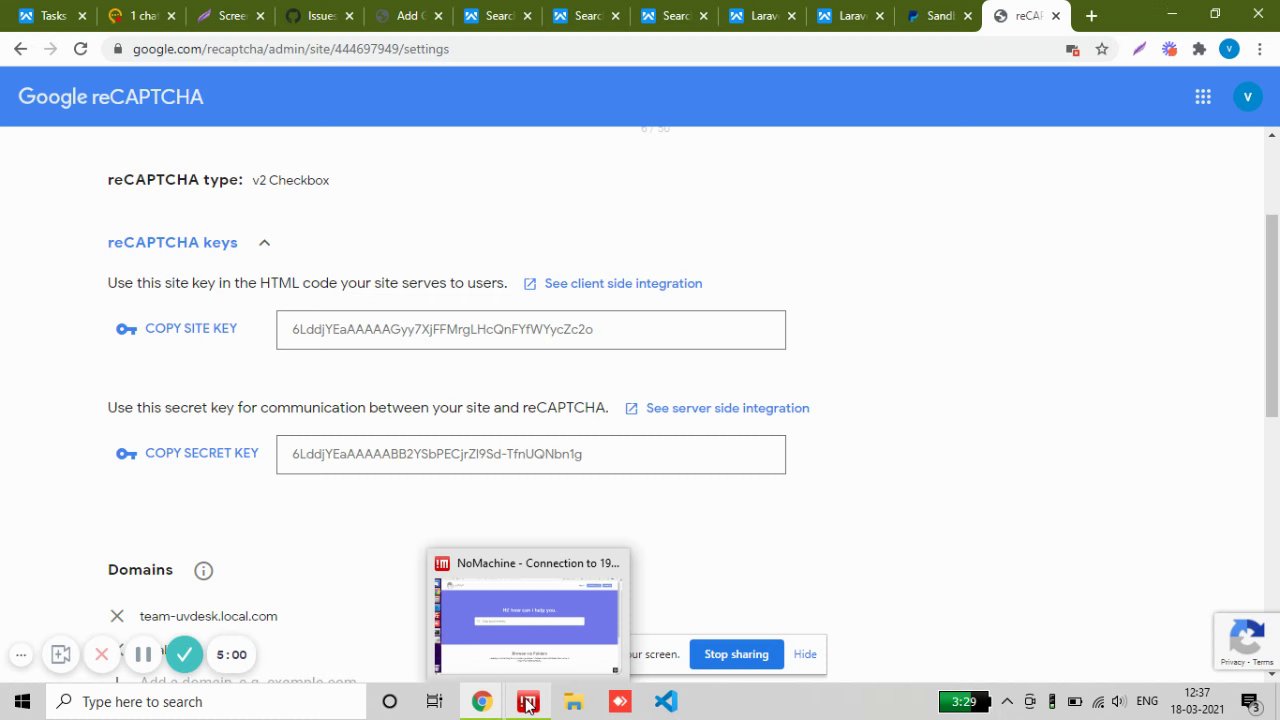The width and height of the screenshot is (1280, 720).
Task: Click the recorder camera toggle icon
Action: pos(61,655)
